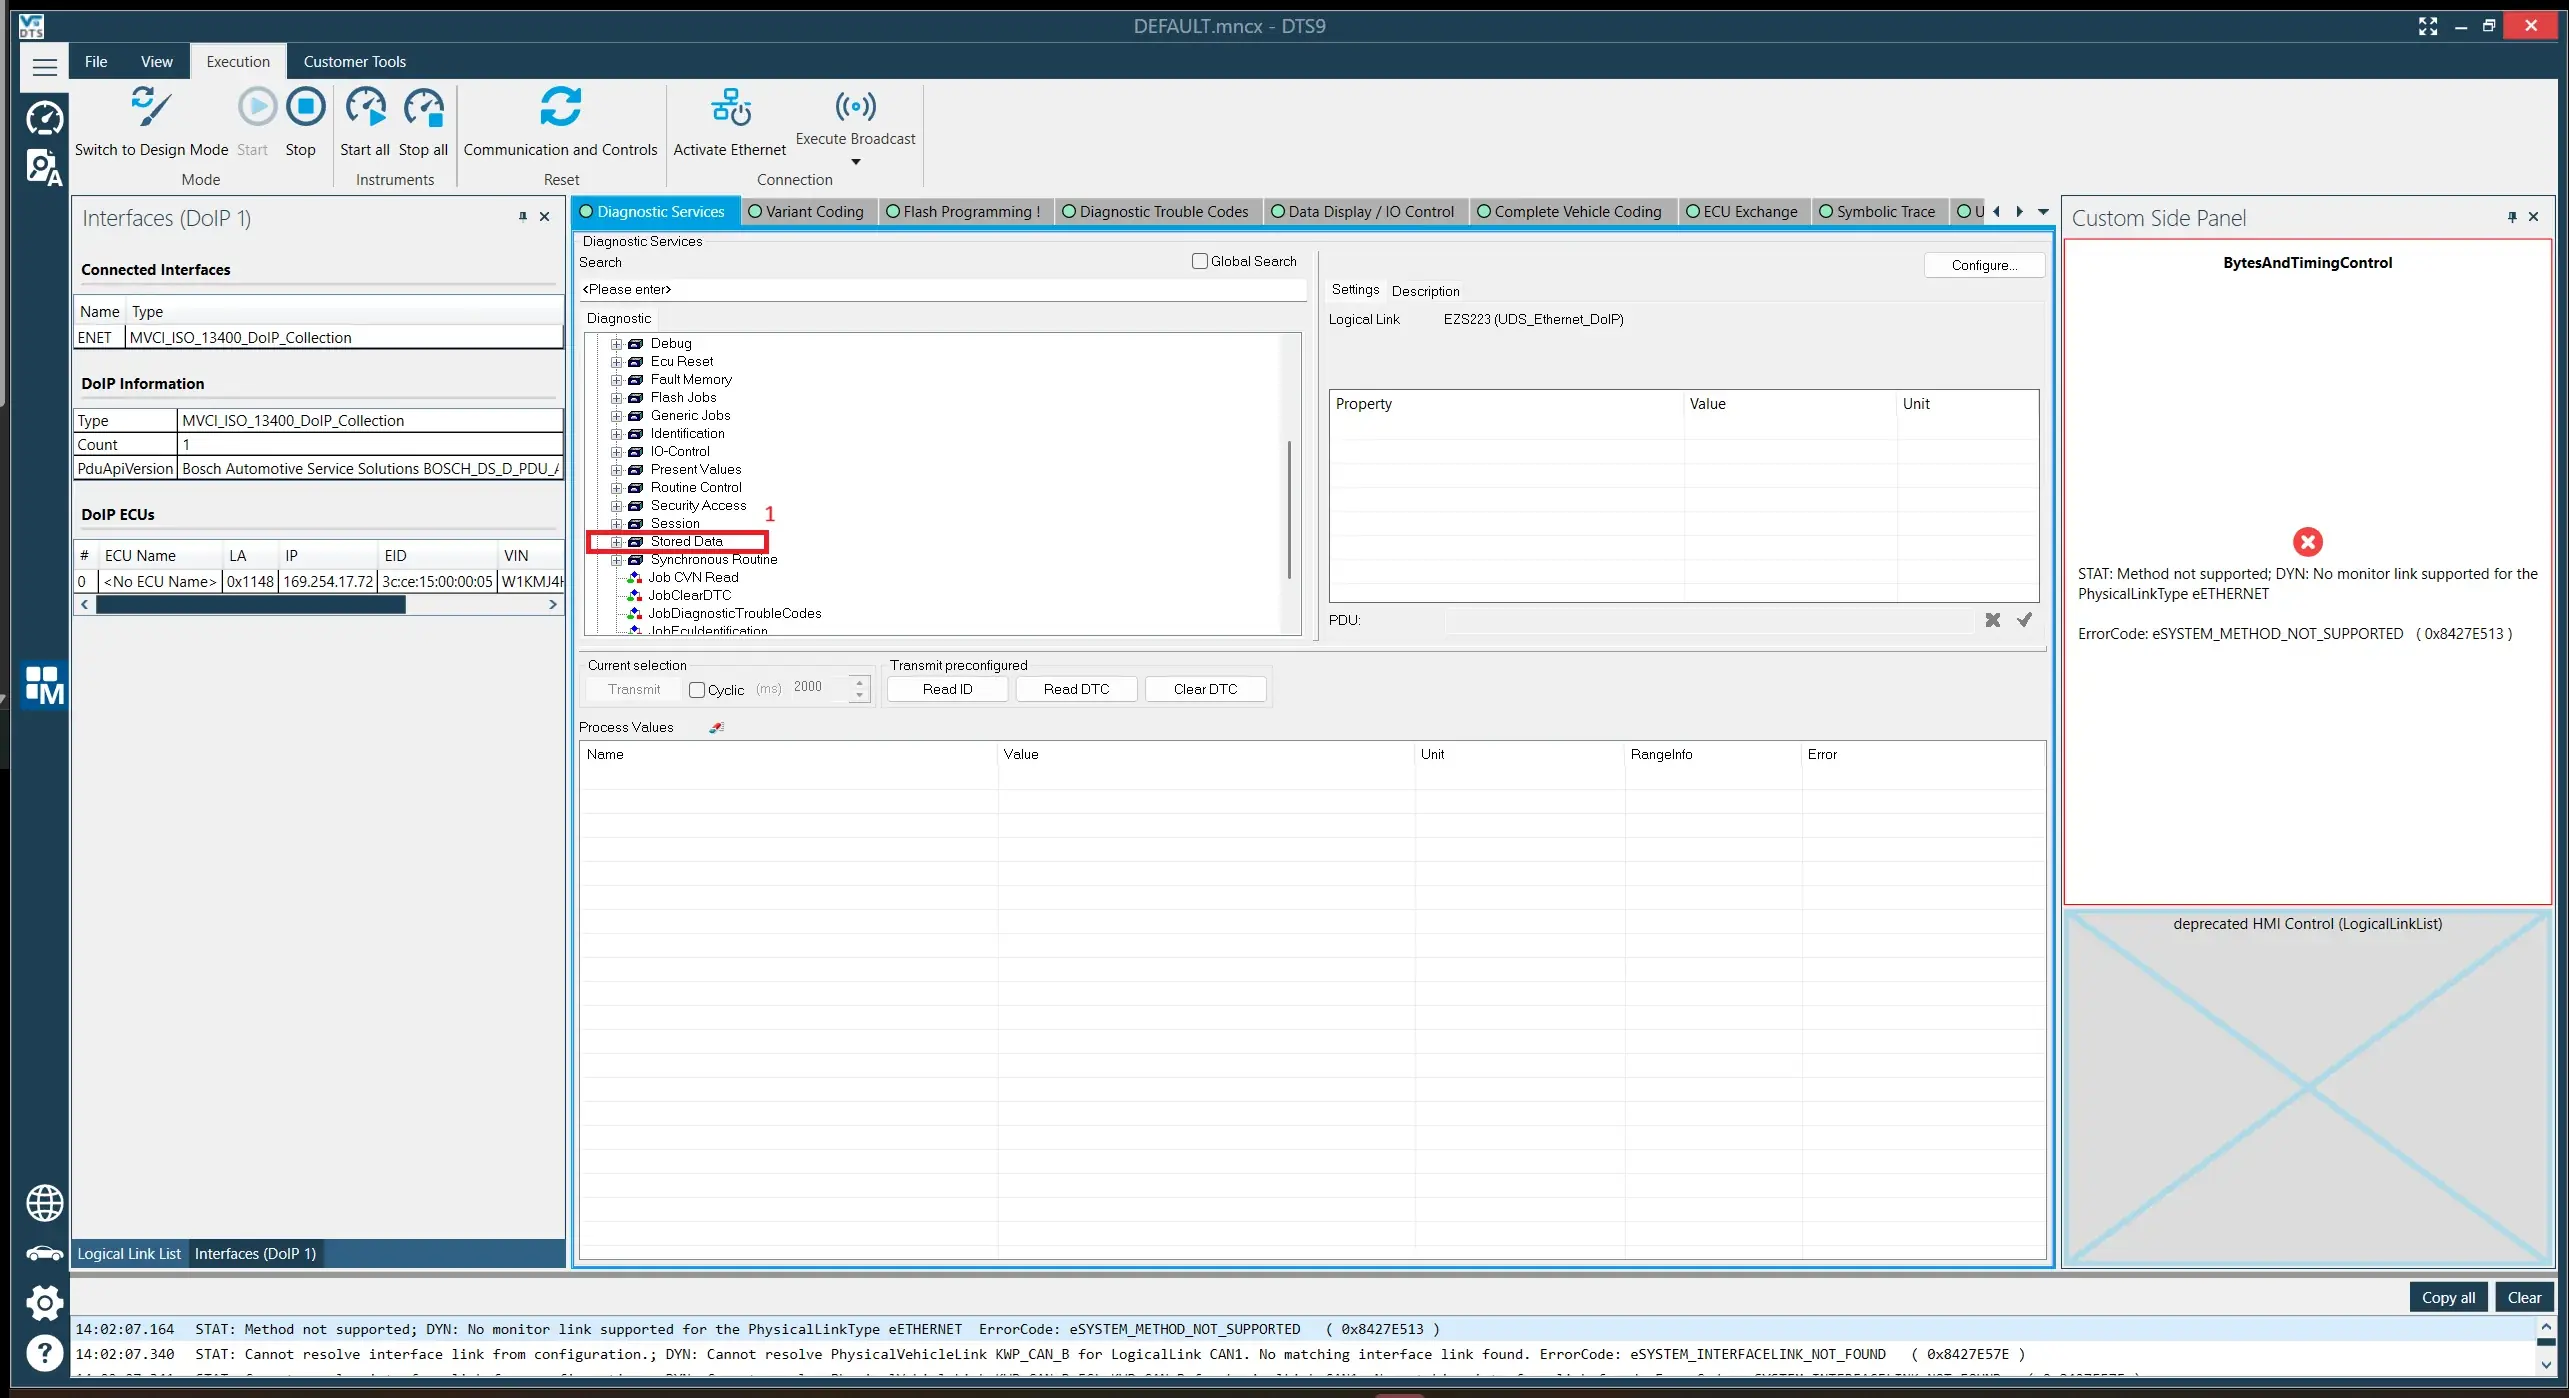Click the Stop execution icon
The height and width of the screenshot is (1398, 2569).
click(305, 107)
